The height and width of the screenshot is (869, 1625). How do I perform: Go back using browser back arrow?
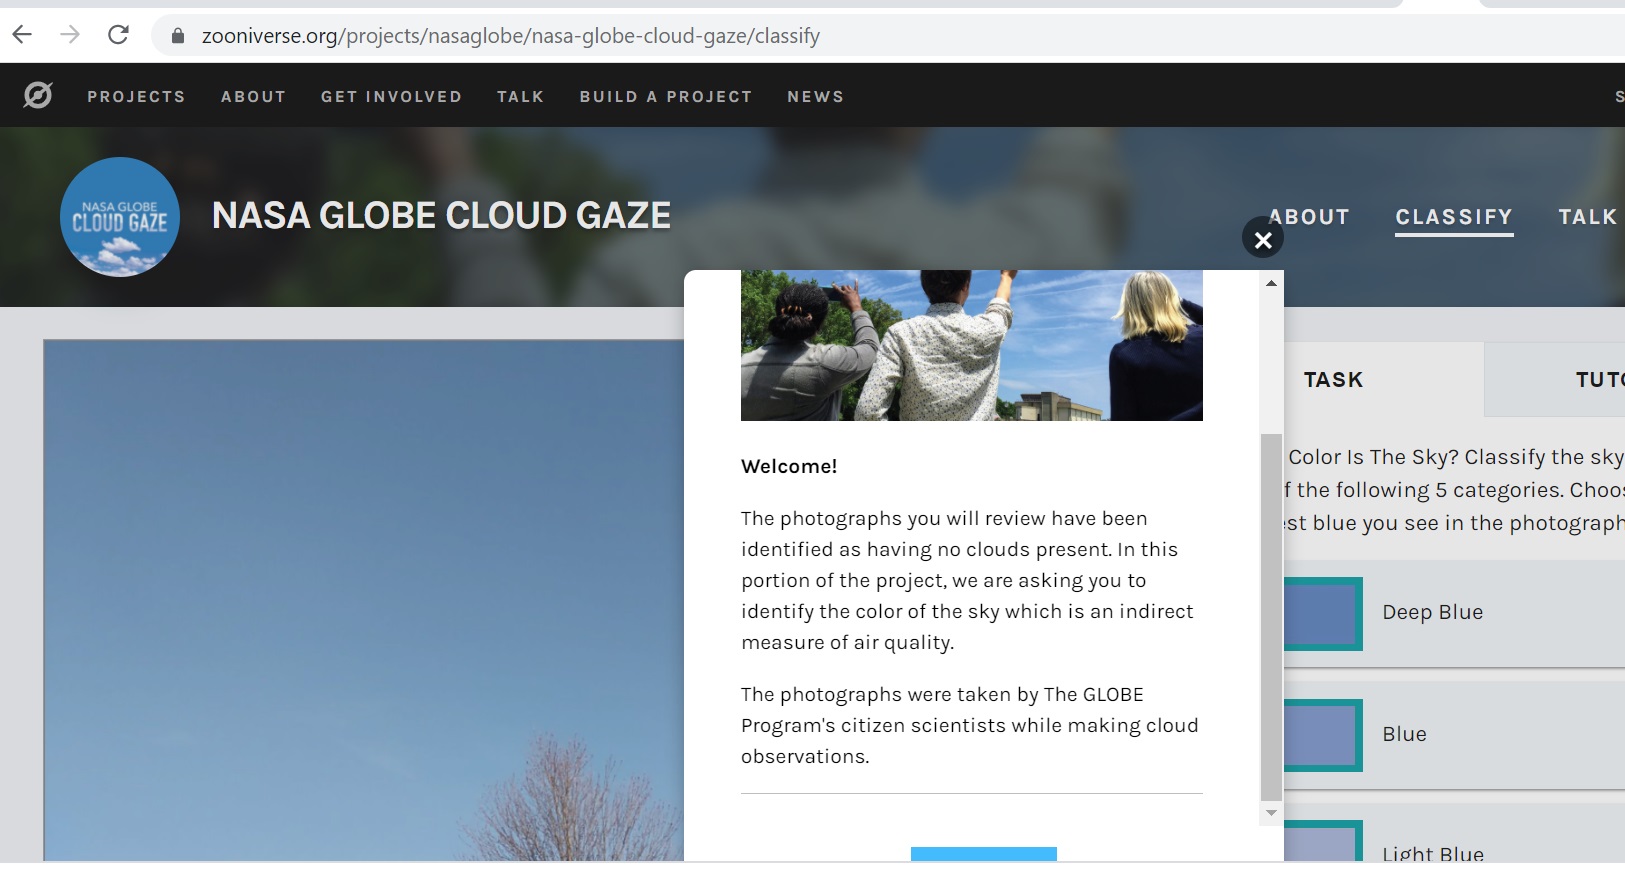pos(22,35)
